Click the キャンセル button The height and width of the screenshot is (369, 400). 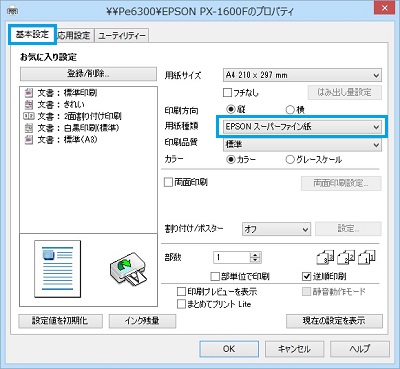[x=294, y=349]
